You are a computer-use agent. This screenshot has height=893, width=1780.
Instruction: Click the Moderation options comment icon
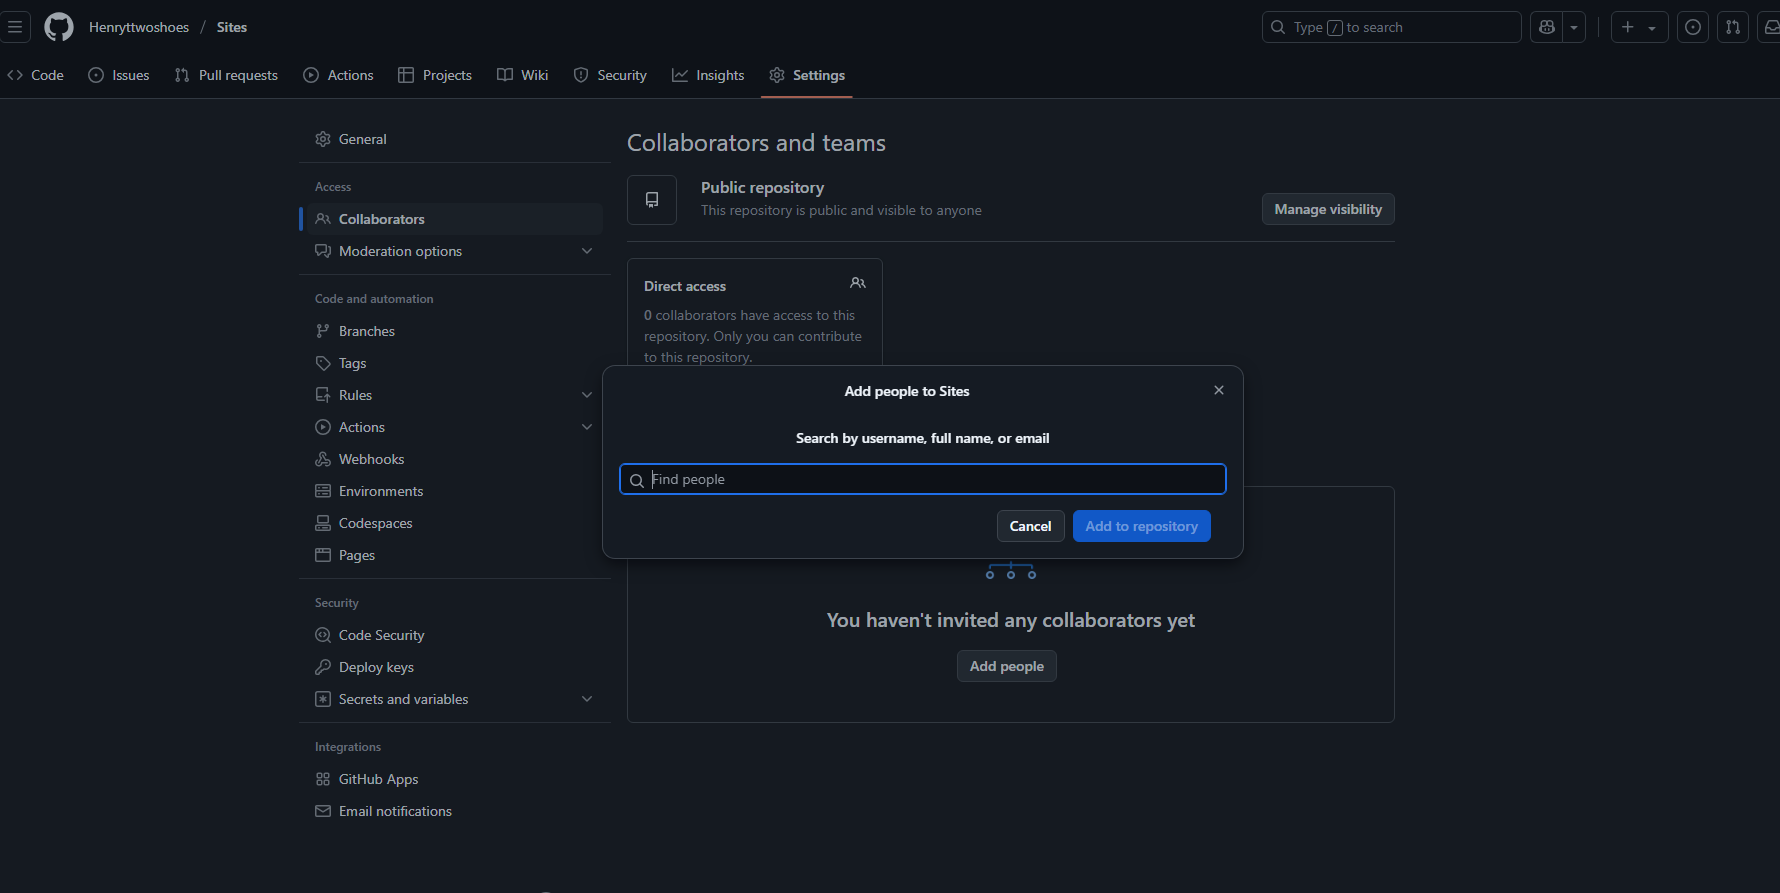323,251
